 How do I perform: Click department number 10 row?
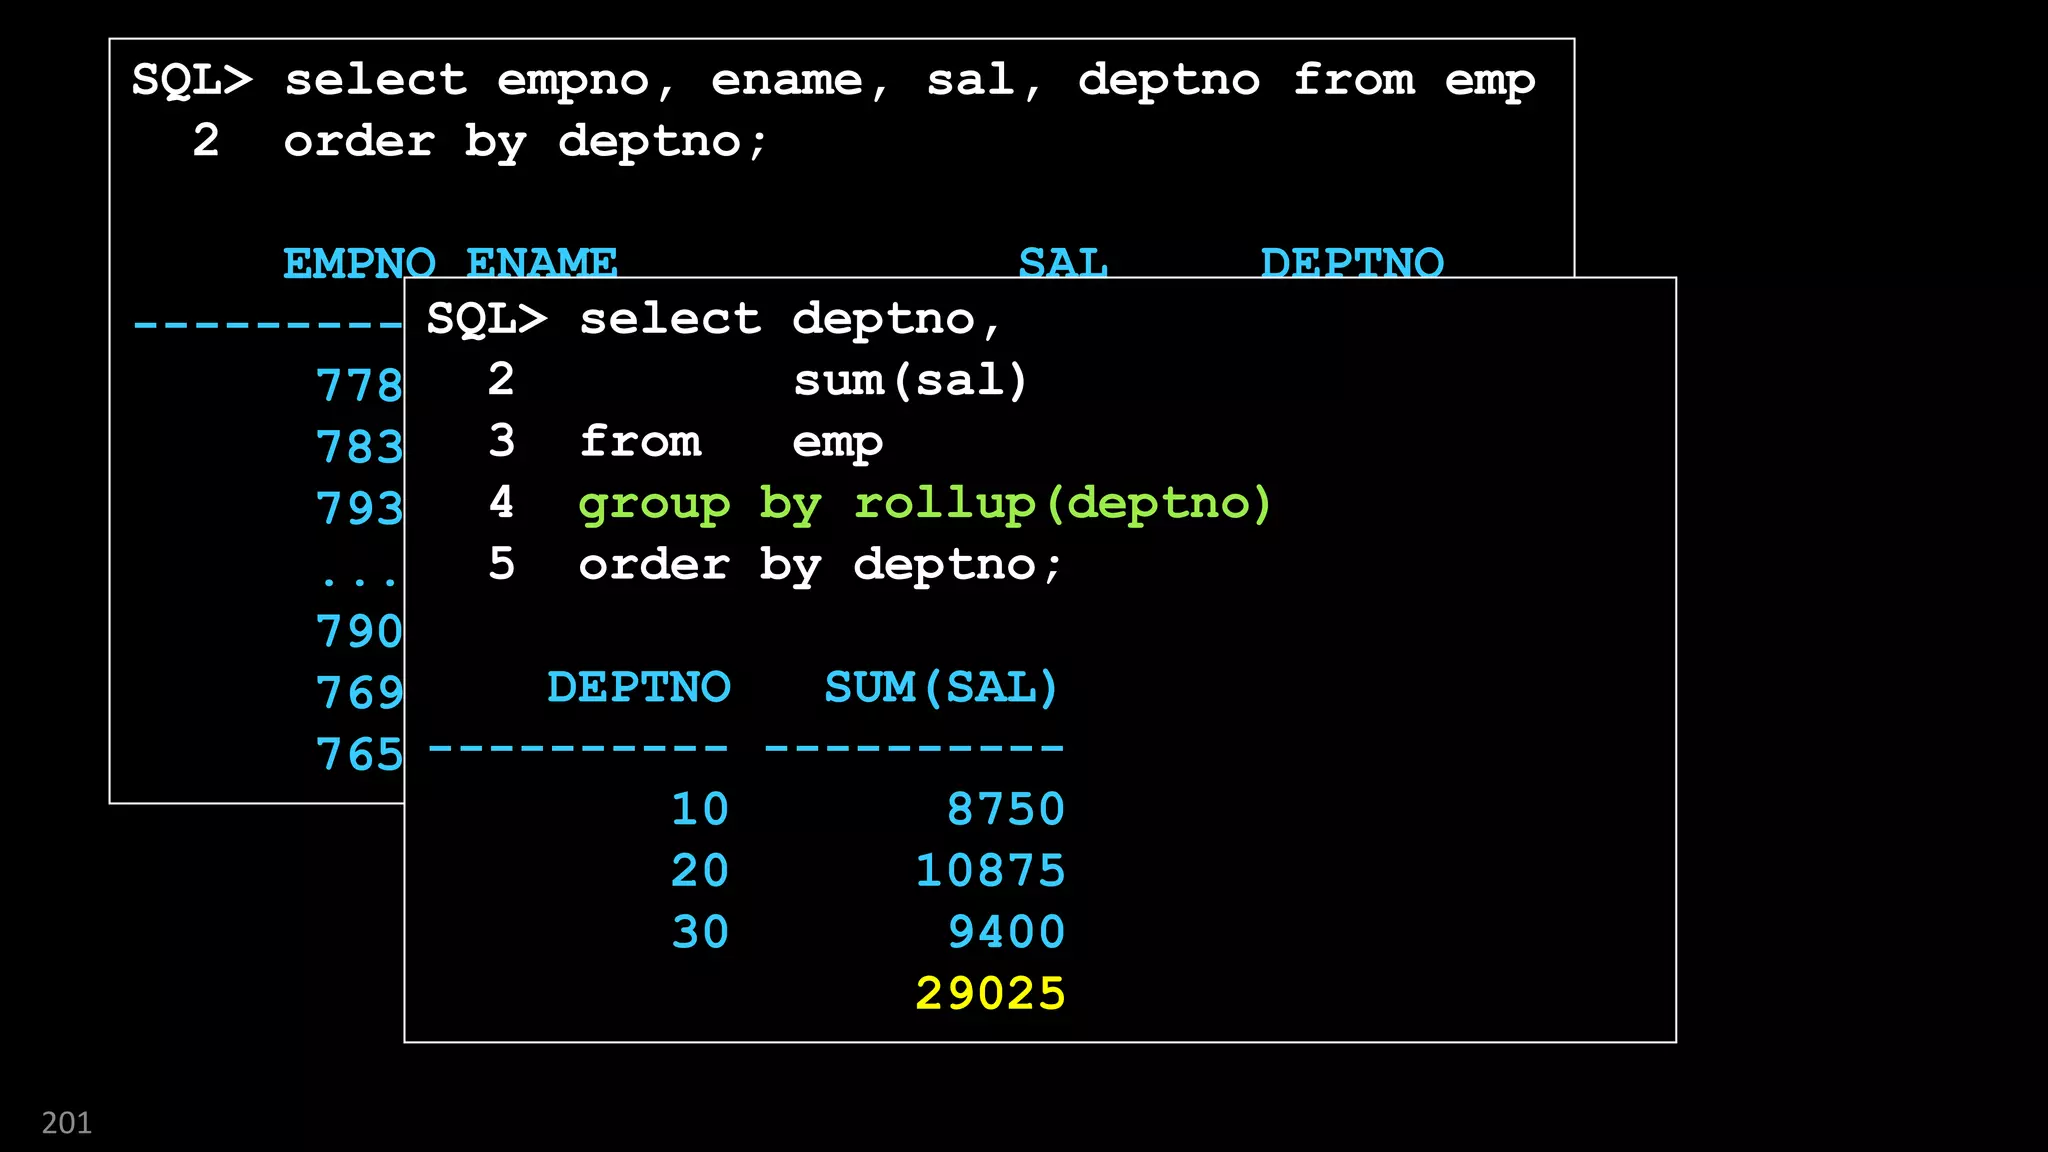(699, 809)
